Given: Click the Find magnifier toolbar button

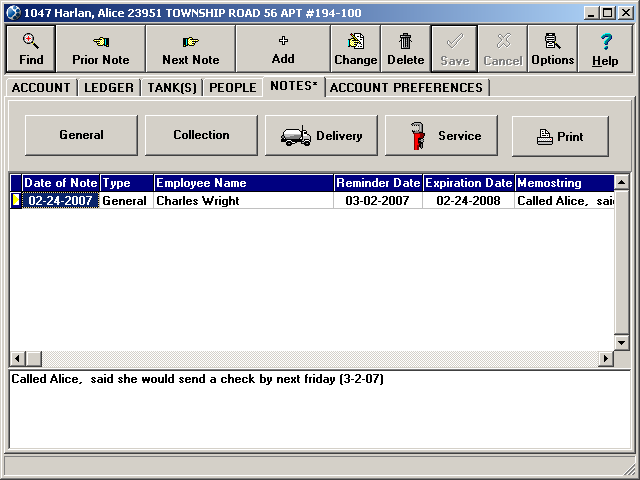Looking at the screenshot, I should 31,49.
